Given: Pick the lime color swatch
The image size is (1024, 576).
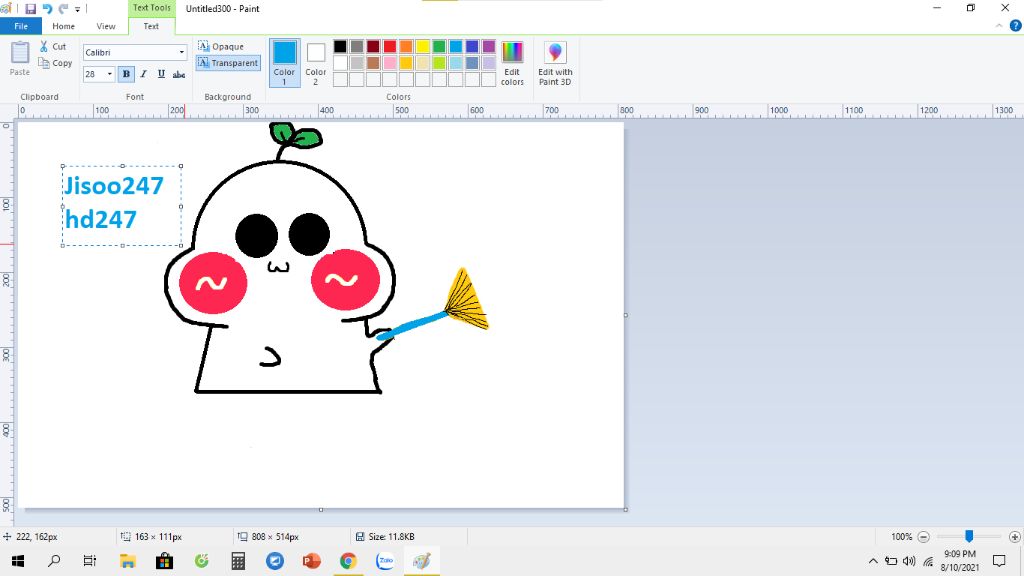Looking at the screenshot, I should click(439, 63).
